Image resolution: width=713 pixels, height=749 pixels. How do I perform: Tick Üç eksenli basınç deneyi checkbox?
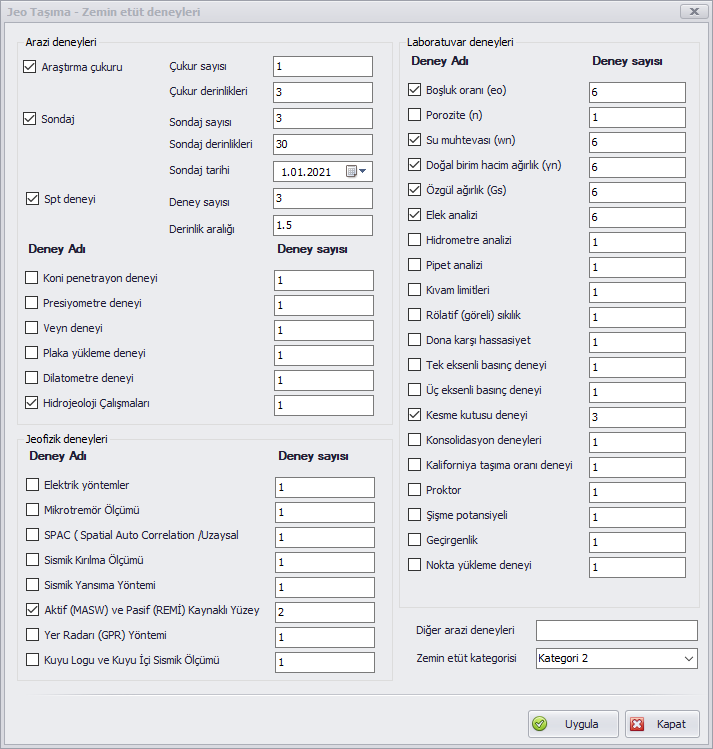click(x=415, y=389)
